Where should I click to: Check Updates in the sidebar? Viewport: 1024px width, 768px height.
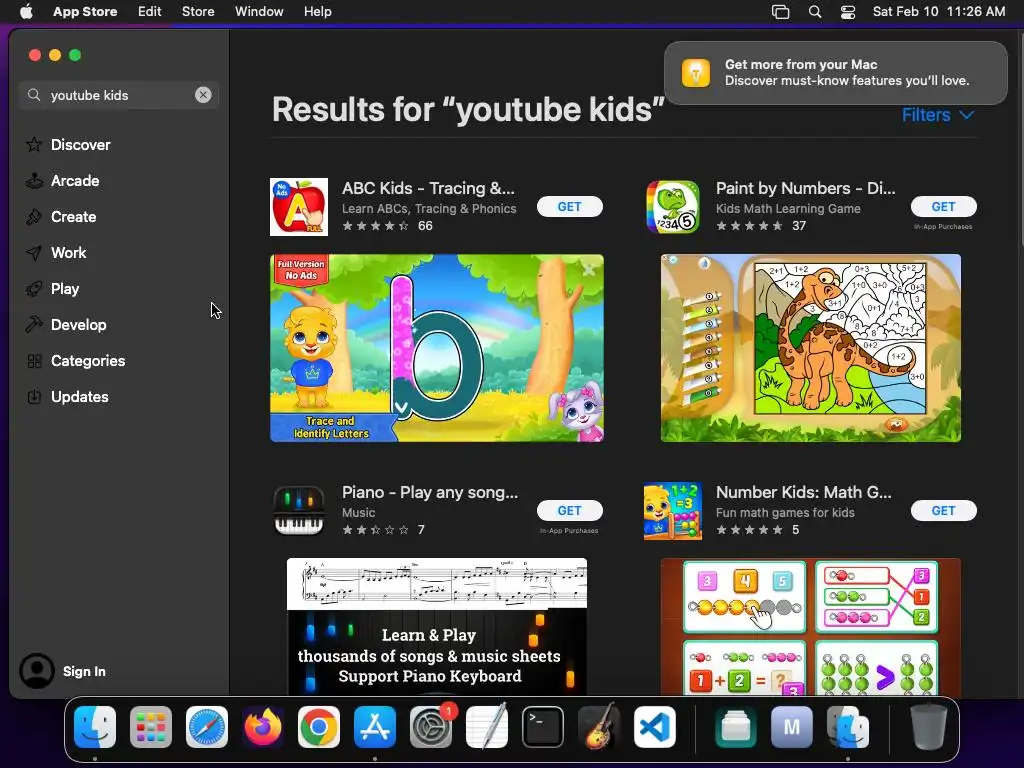67,396
